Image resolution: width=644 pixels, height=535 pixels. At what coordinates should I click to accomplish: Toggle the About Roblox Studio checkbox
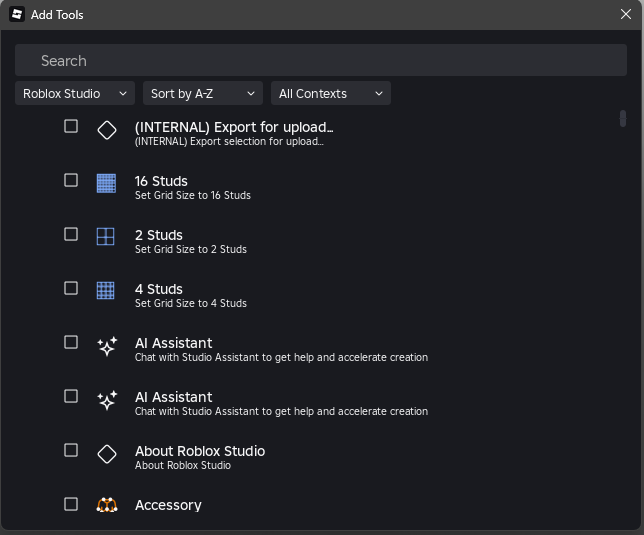click(x=71, y=450)
